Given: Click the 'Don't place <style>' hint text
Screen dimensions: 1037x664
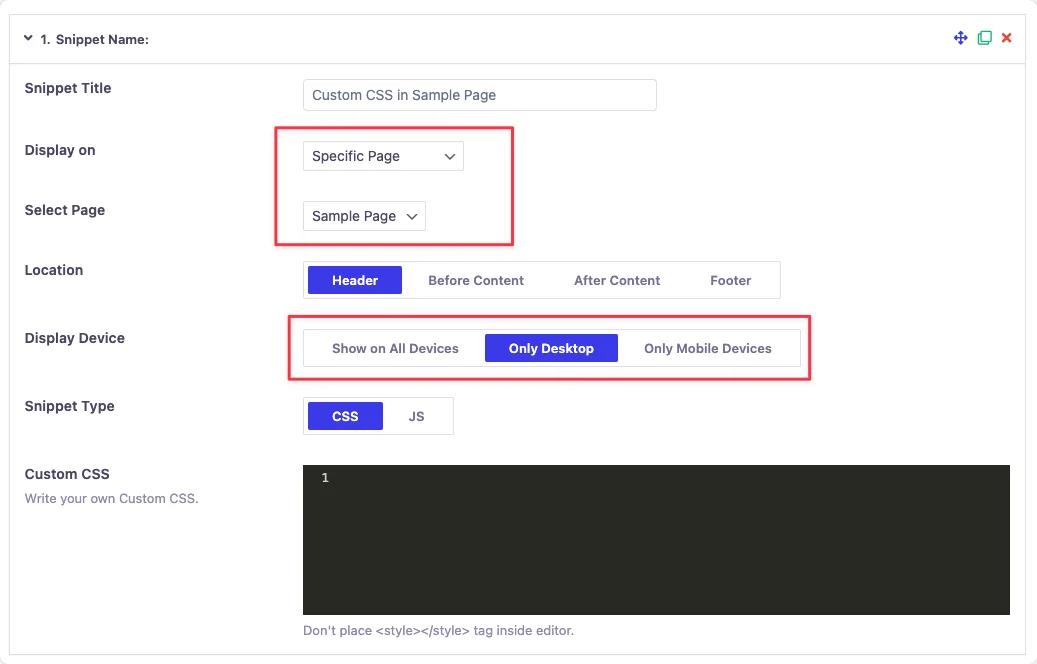Looking at the screenshot, I should pyautogui.click(x=438, y=631).
